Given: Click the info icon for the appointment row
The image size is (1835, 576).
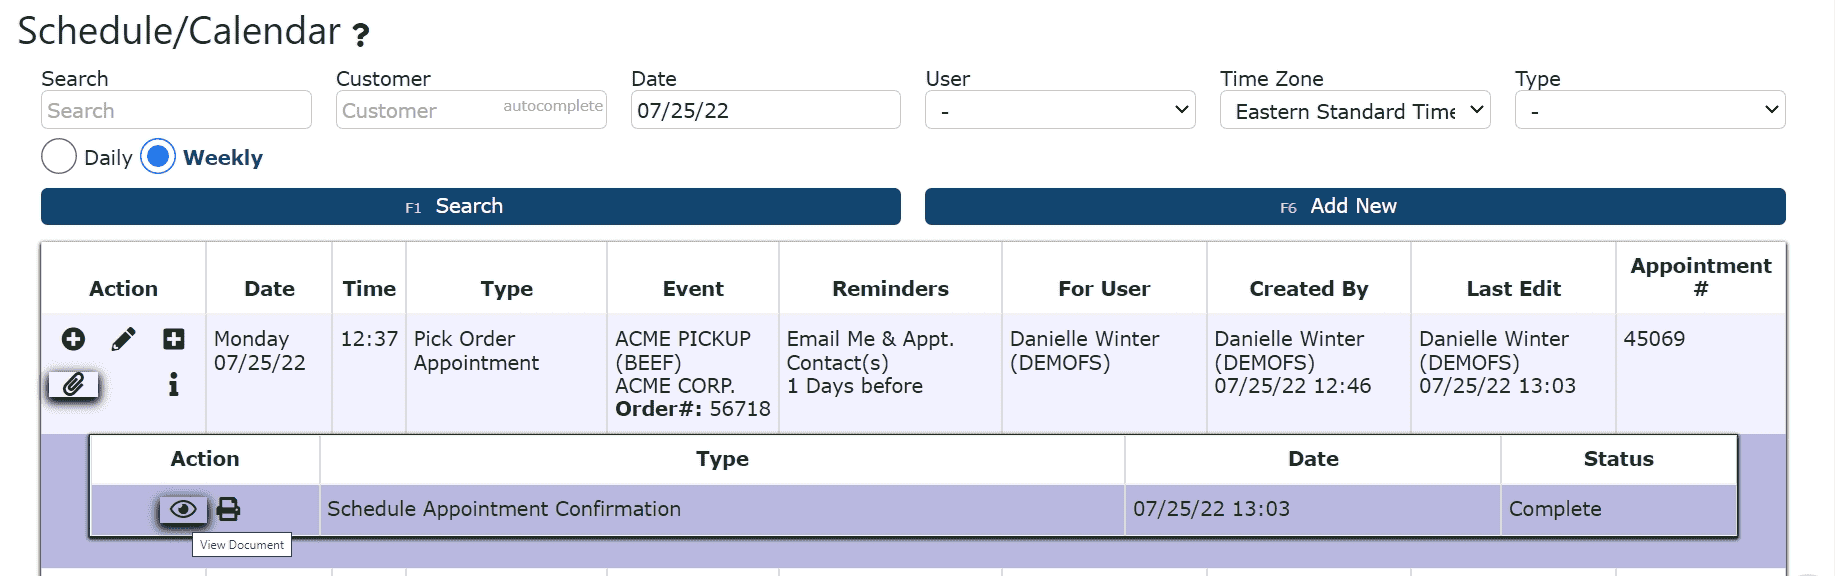Looking at the screenshot, I should tap(174, 384).
